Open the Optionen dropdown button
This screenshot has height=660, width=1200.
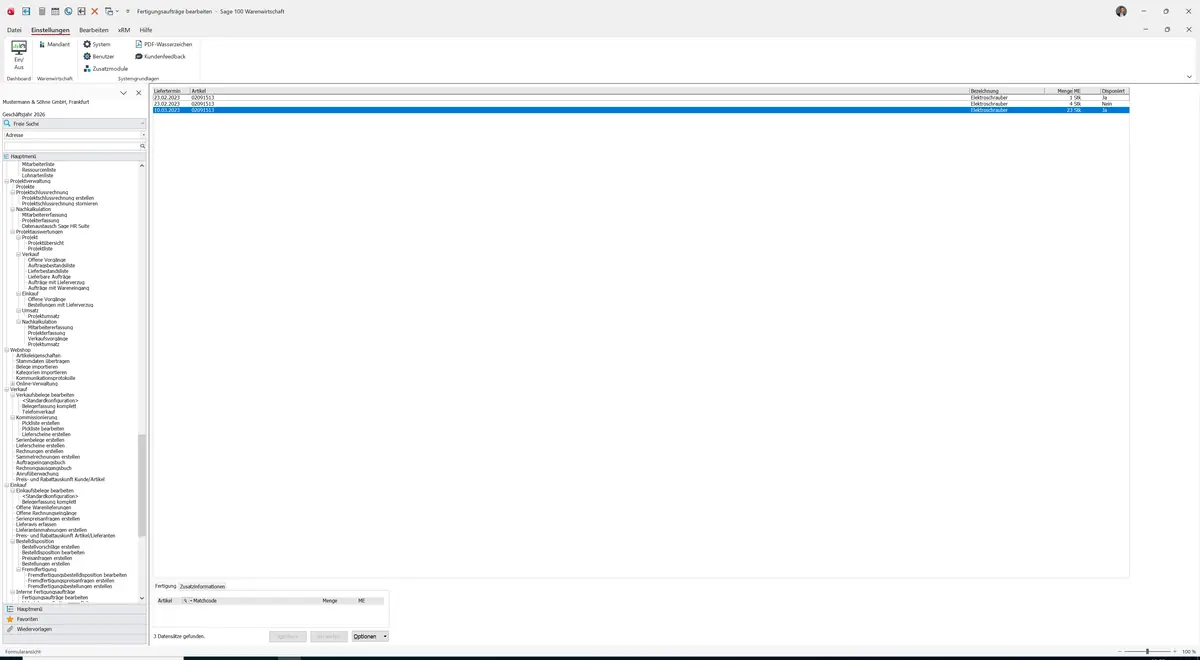point(370,636)
